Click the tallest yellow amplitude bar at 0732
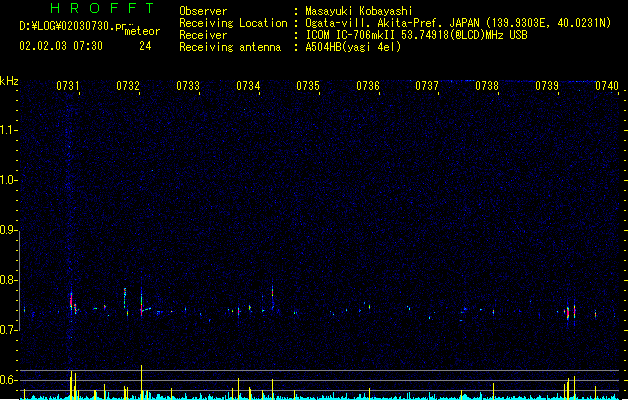 coord(141,382)
